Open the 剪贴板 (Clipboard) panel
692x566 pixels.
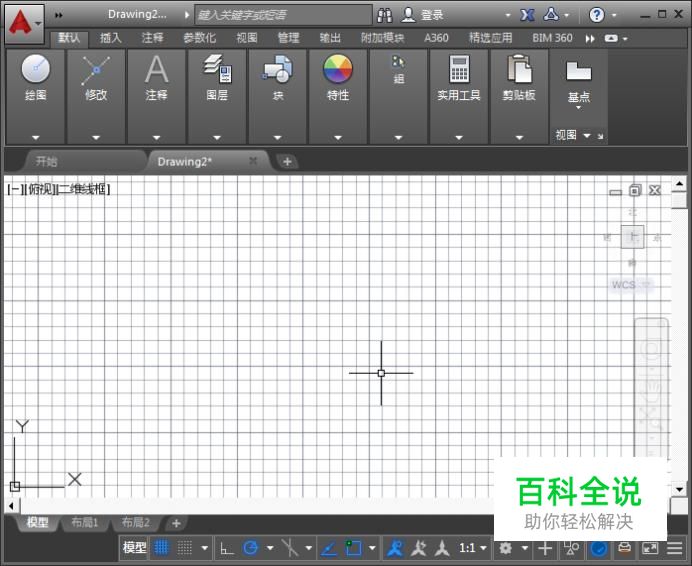coord(519,79)
